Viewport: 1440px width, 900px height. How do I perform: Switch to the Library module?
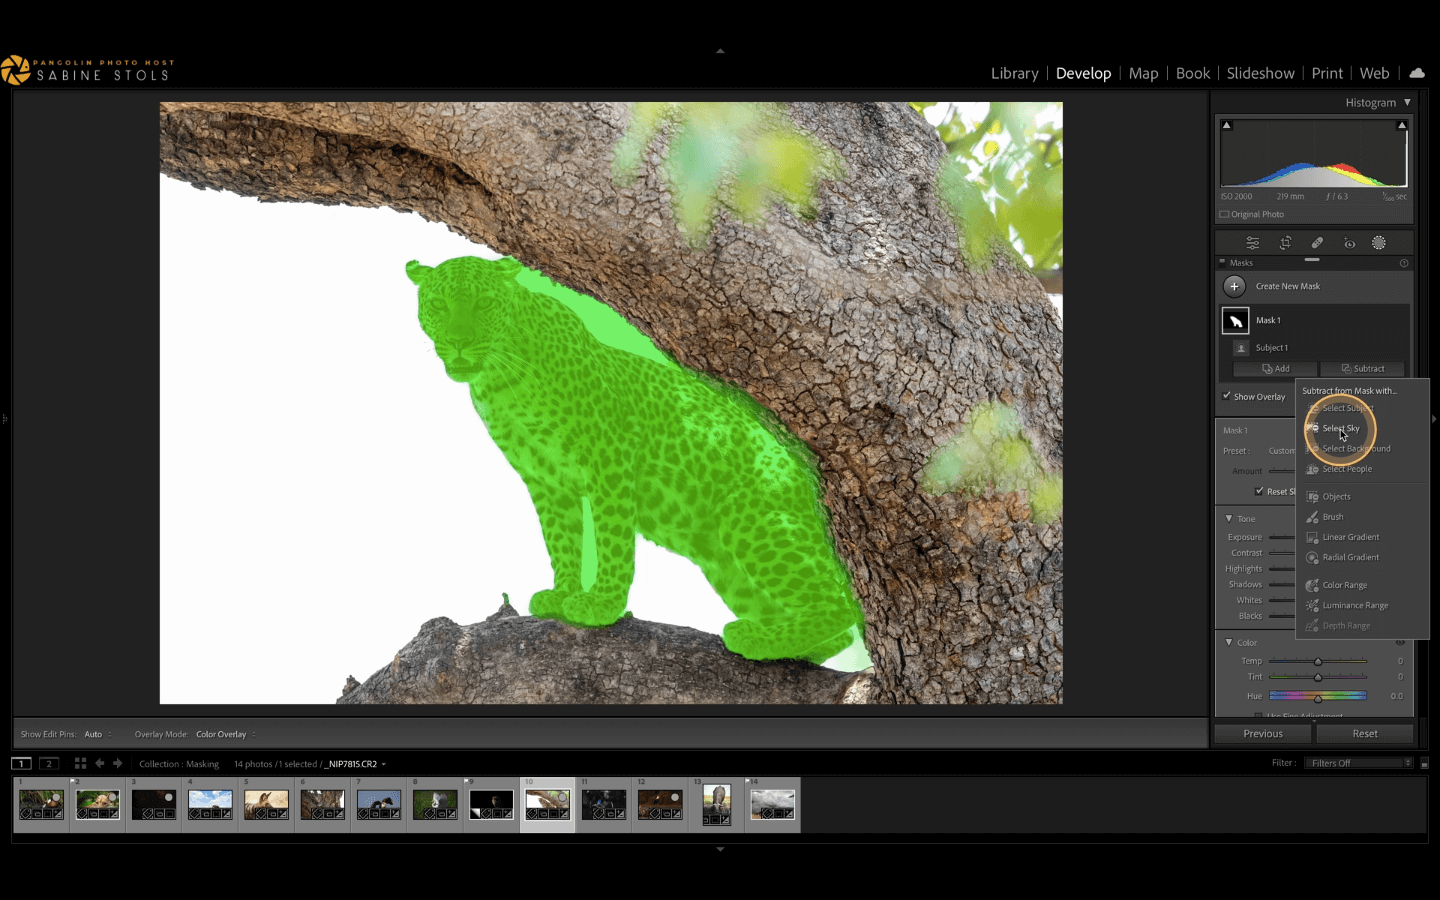pos(1014,73)
